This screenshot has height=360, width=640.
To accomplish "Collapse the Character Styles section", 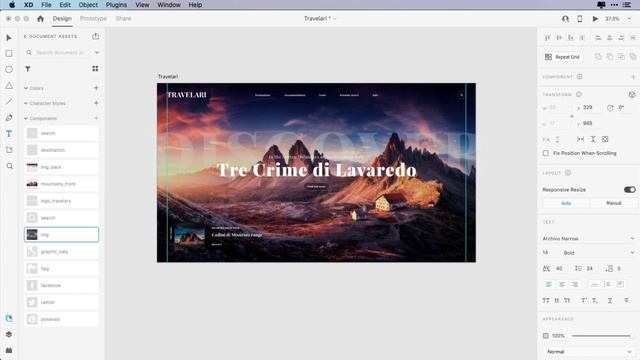I will click(26, 103).
